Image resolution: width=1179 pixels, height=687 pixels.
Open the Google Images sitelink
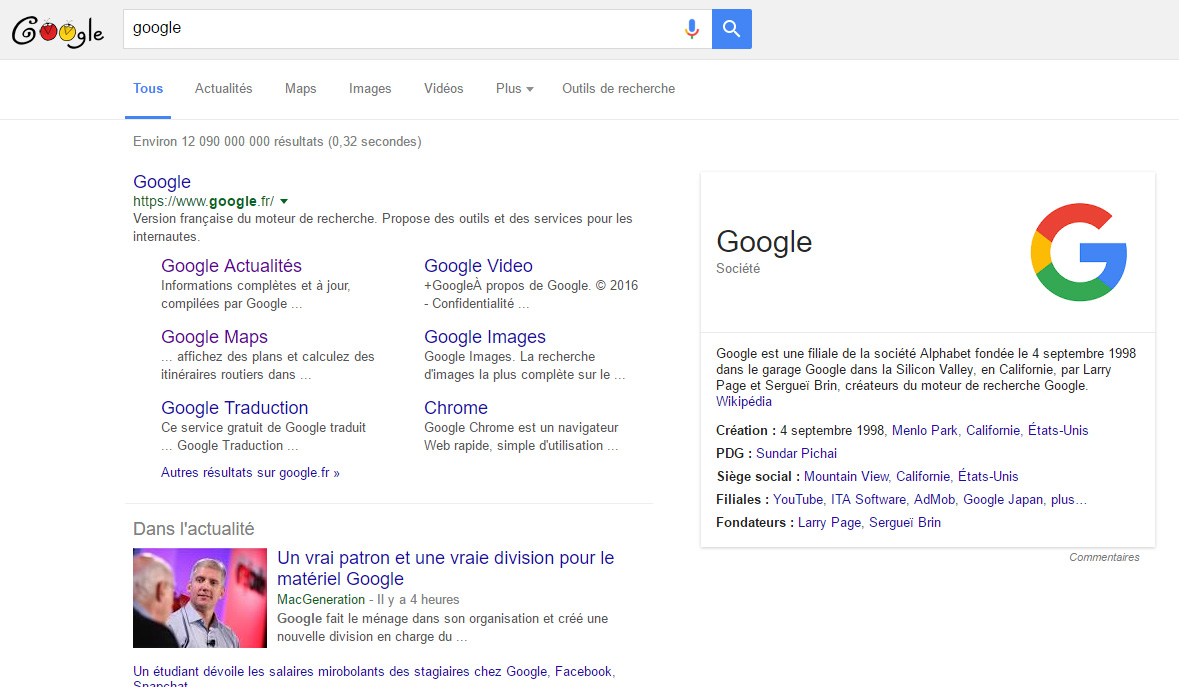485,337
